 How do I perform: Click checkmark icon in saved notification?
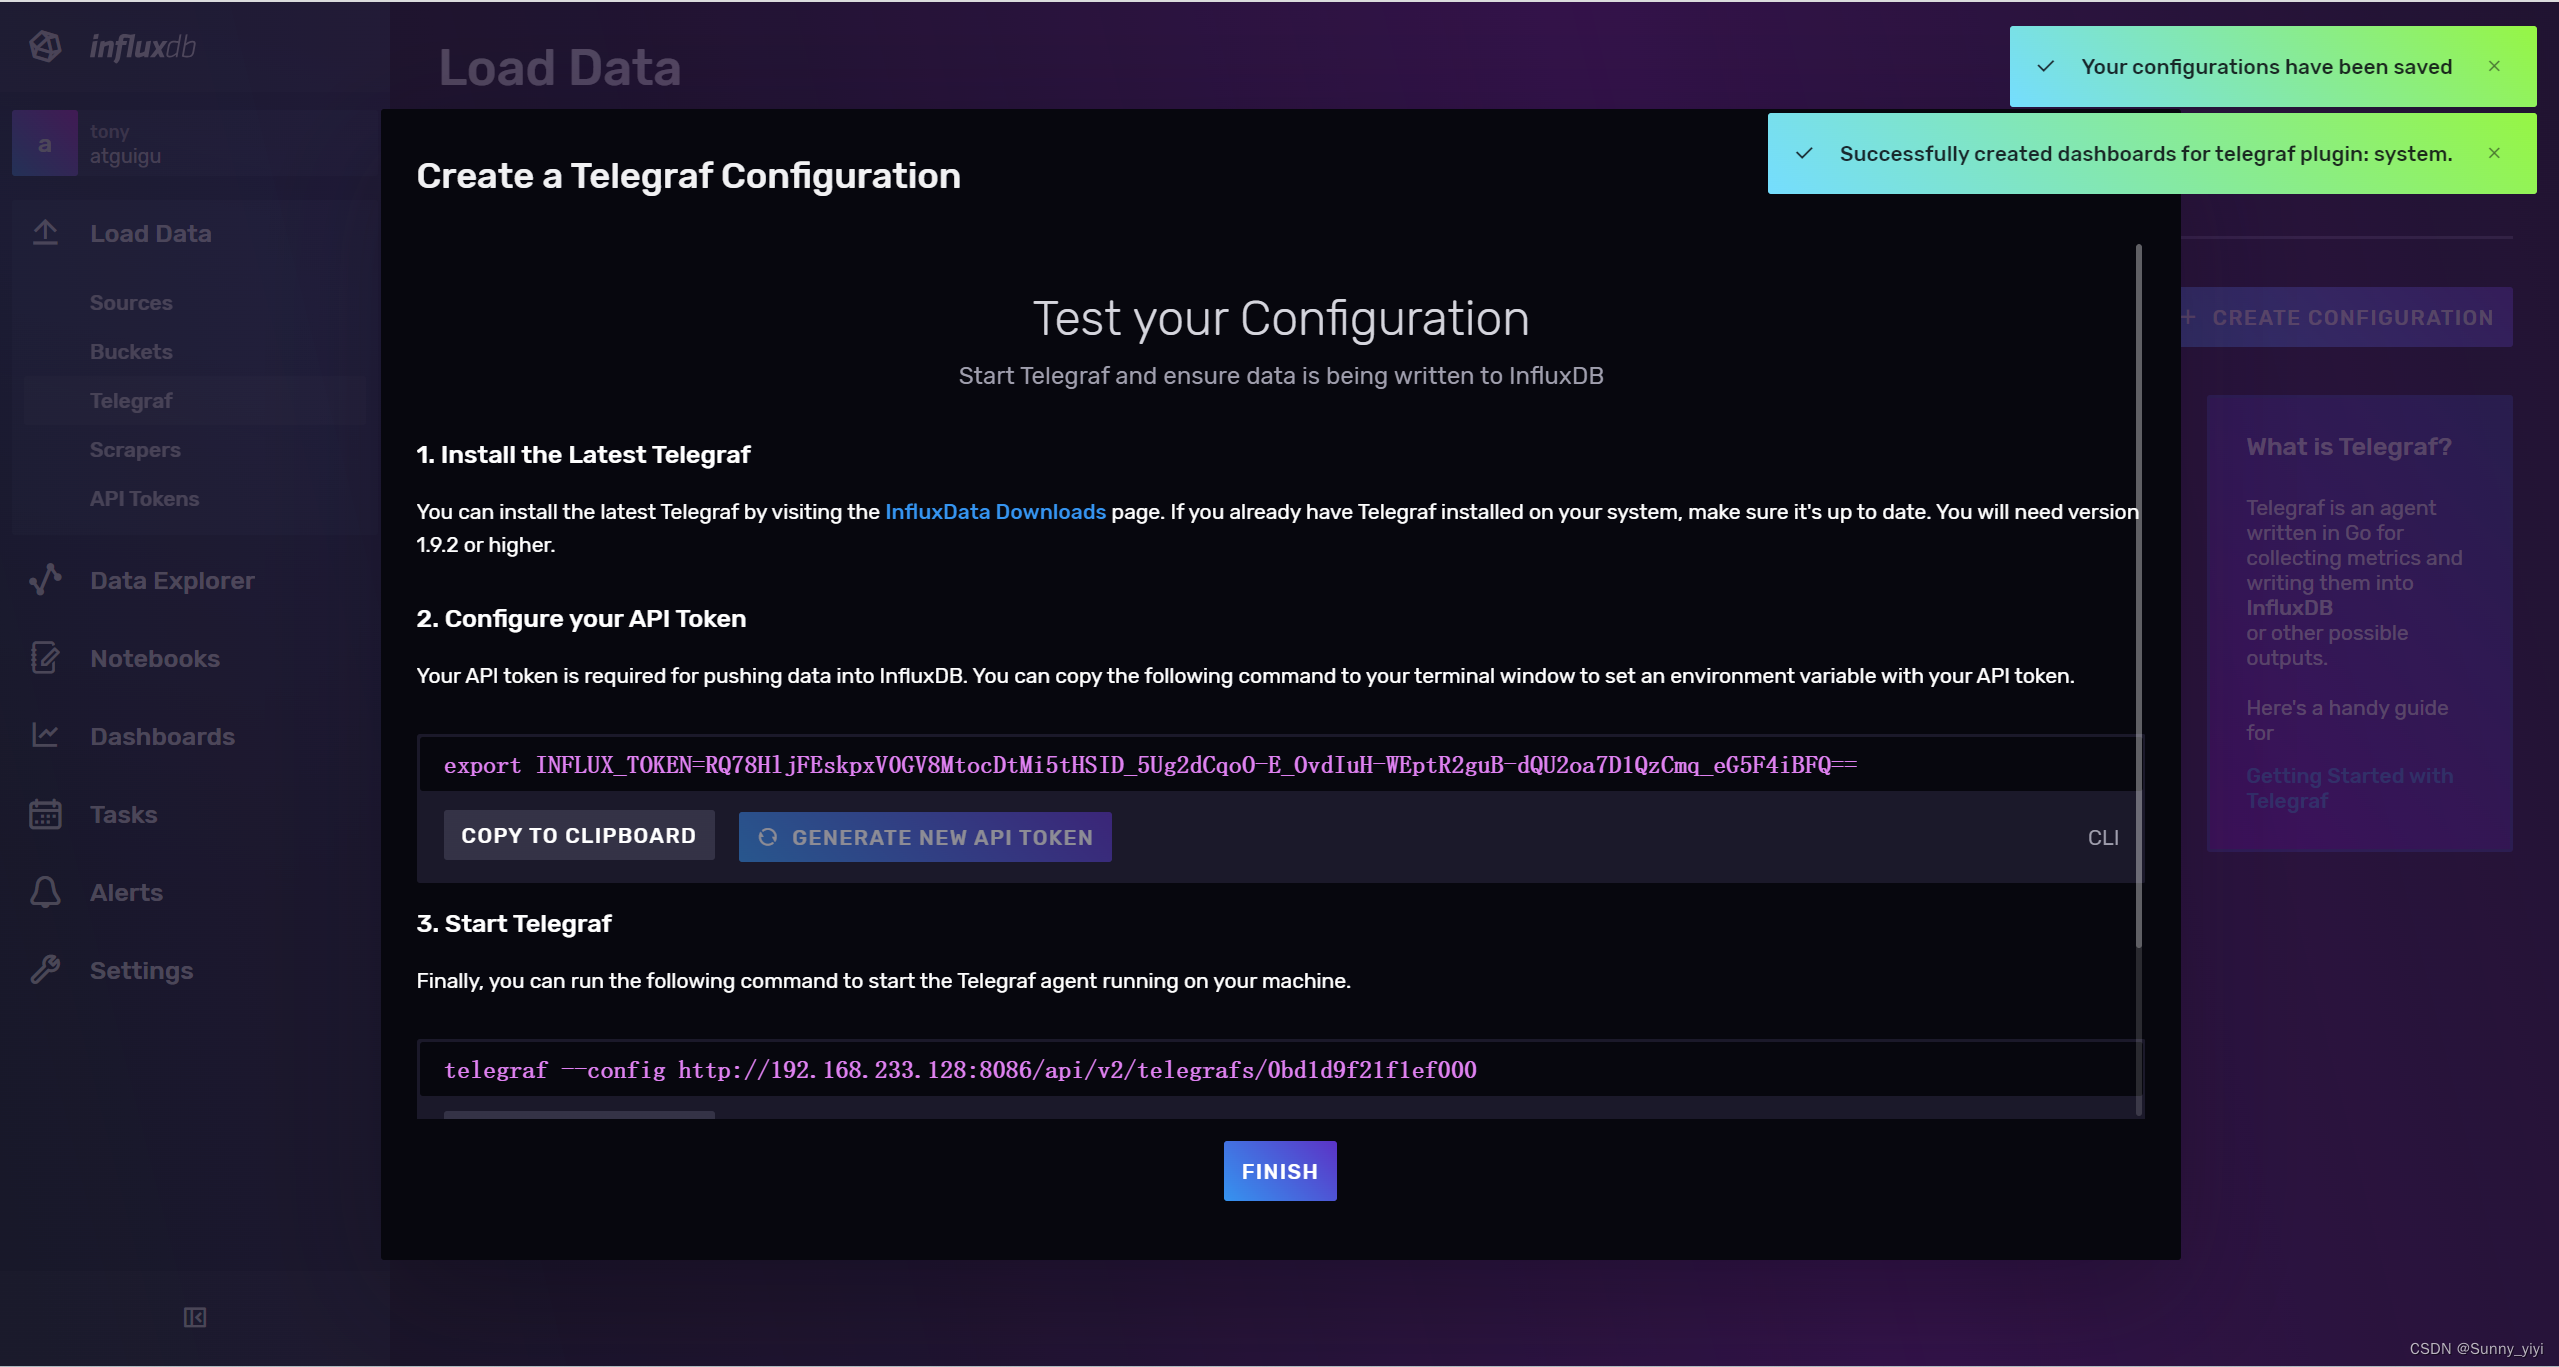(2046, 66)
